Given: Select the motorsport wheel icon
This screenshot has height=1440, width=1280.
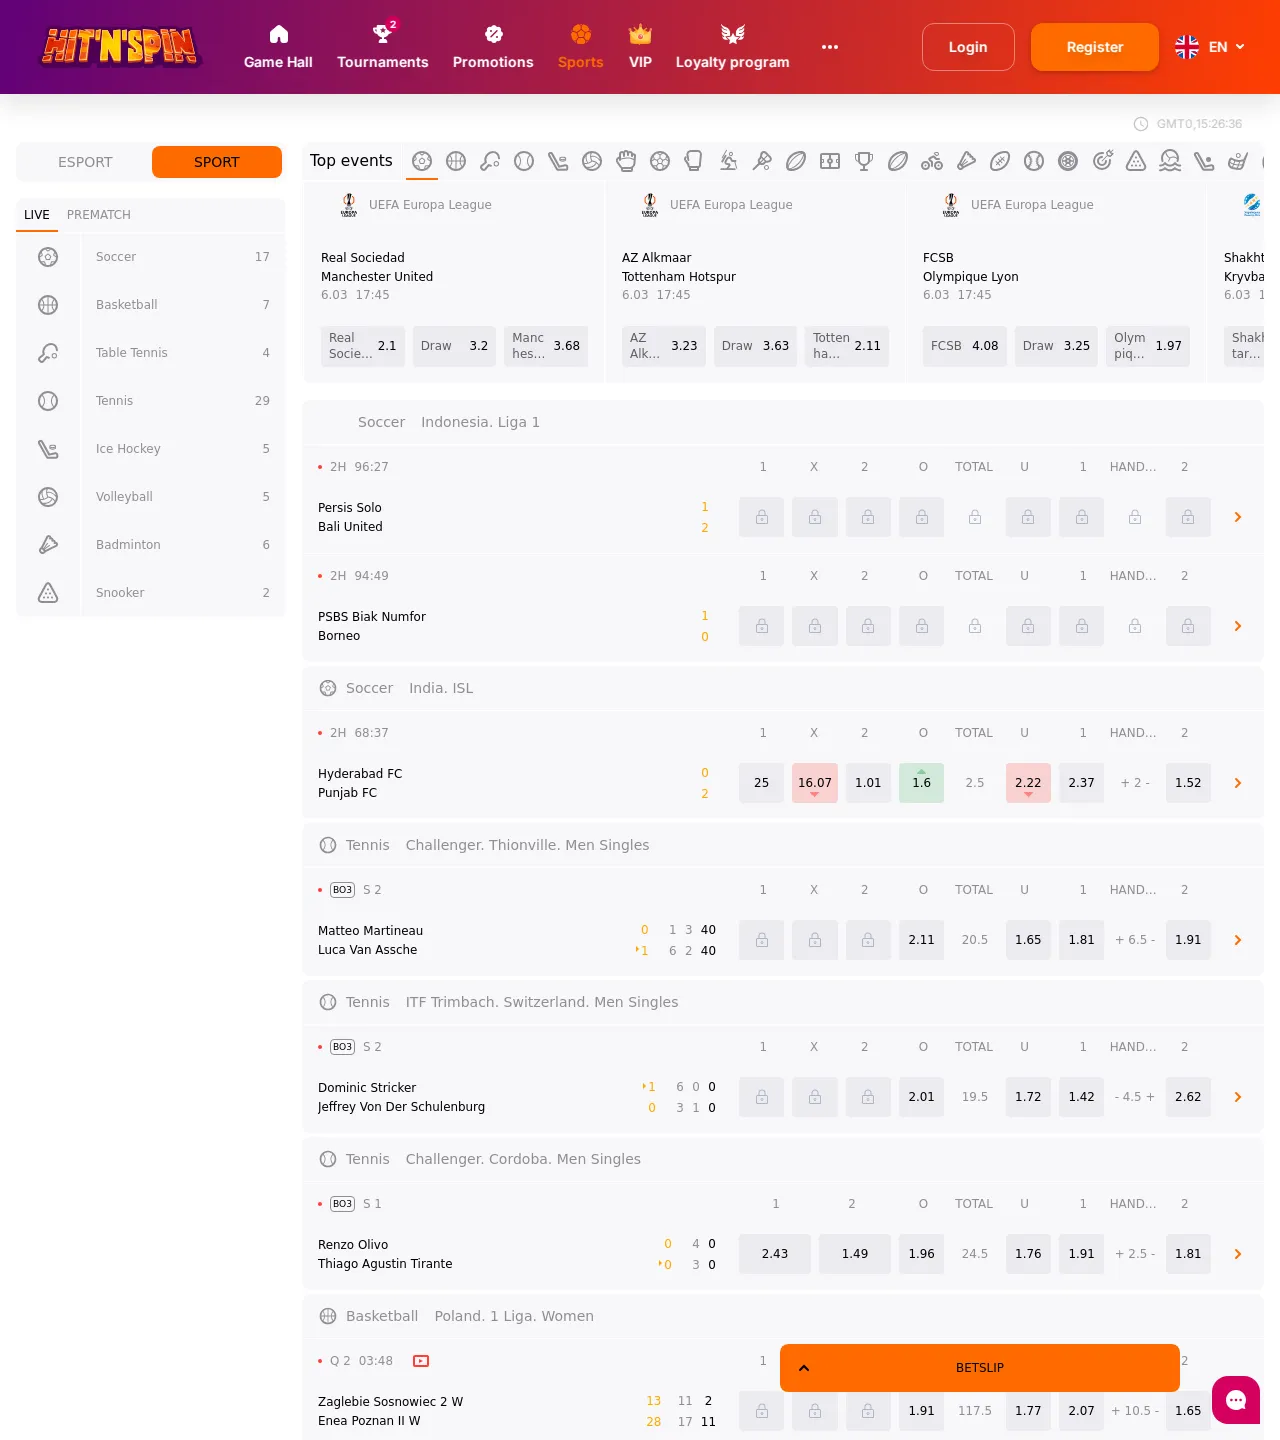Looking at the screenshot, I should [x=1068, y=161].
